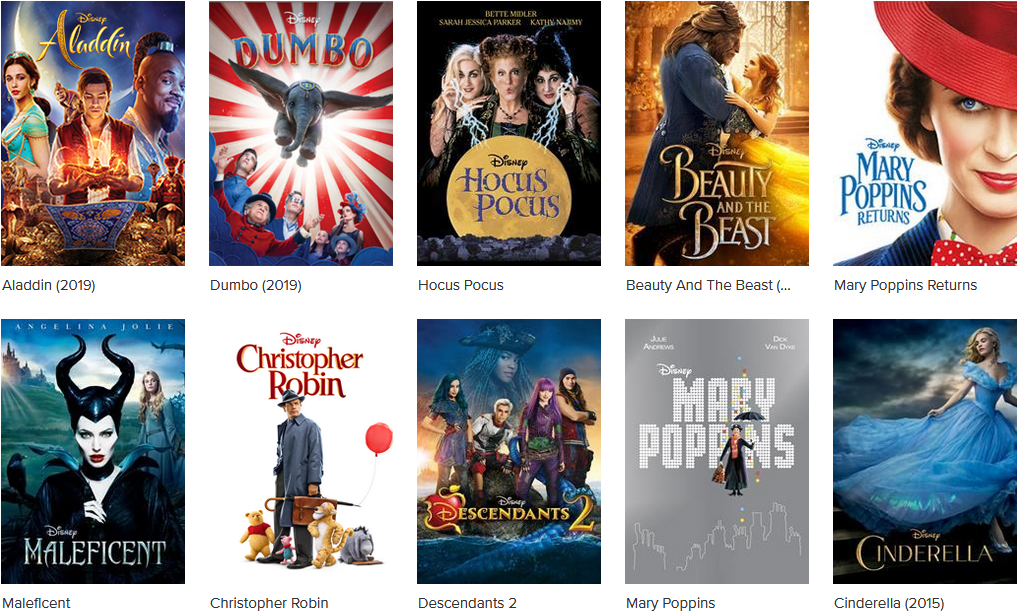
Task: Follow the Mary Poppins Returns title link
Action: tap(906, 285)
